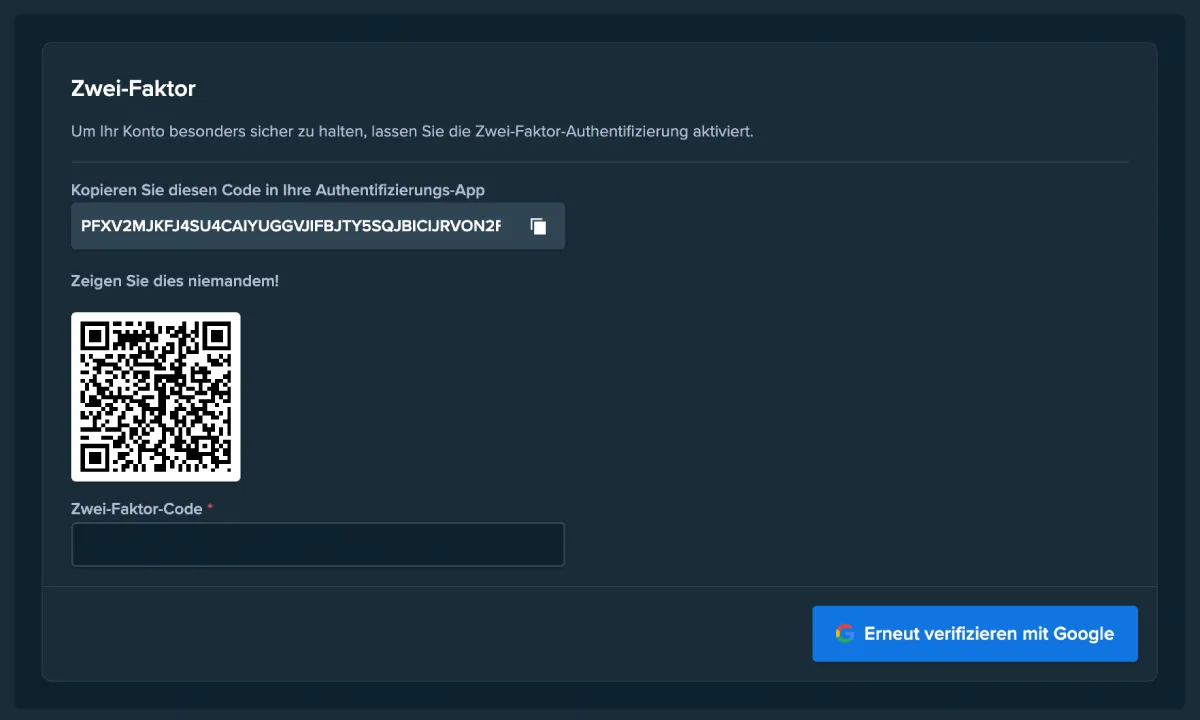This screenshot has height=720, width=1200.
Task: Click the Um Ihr Konto description sentence
Action: coord(411,131)
